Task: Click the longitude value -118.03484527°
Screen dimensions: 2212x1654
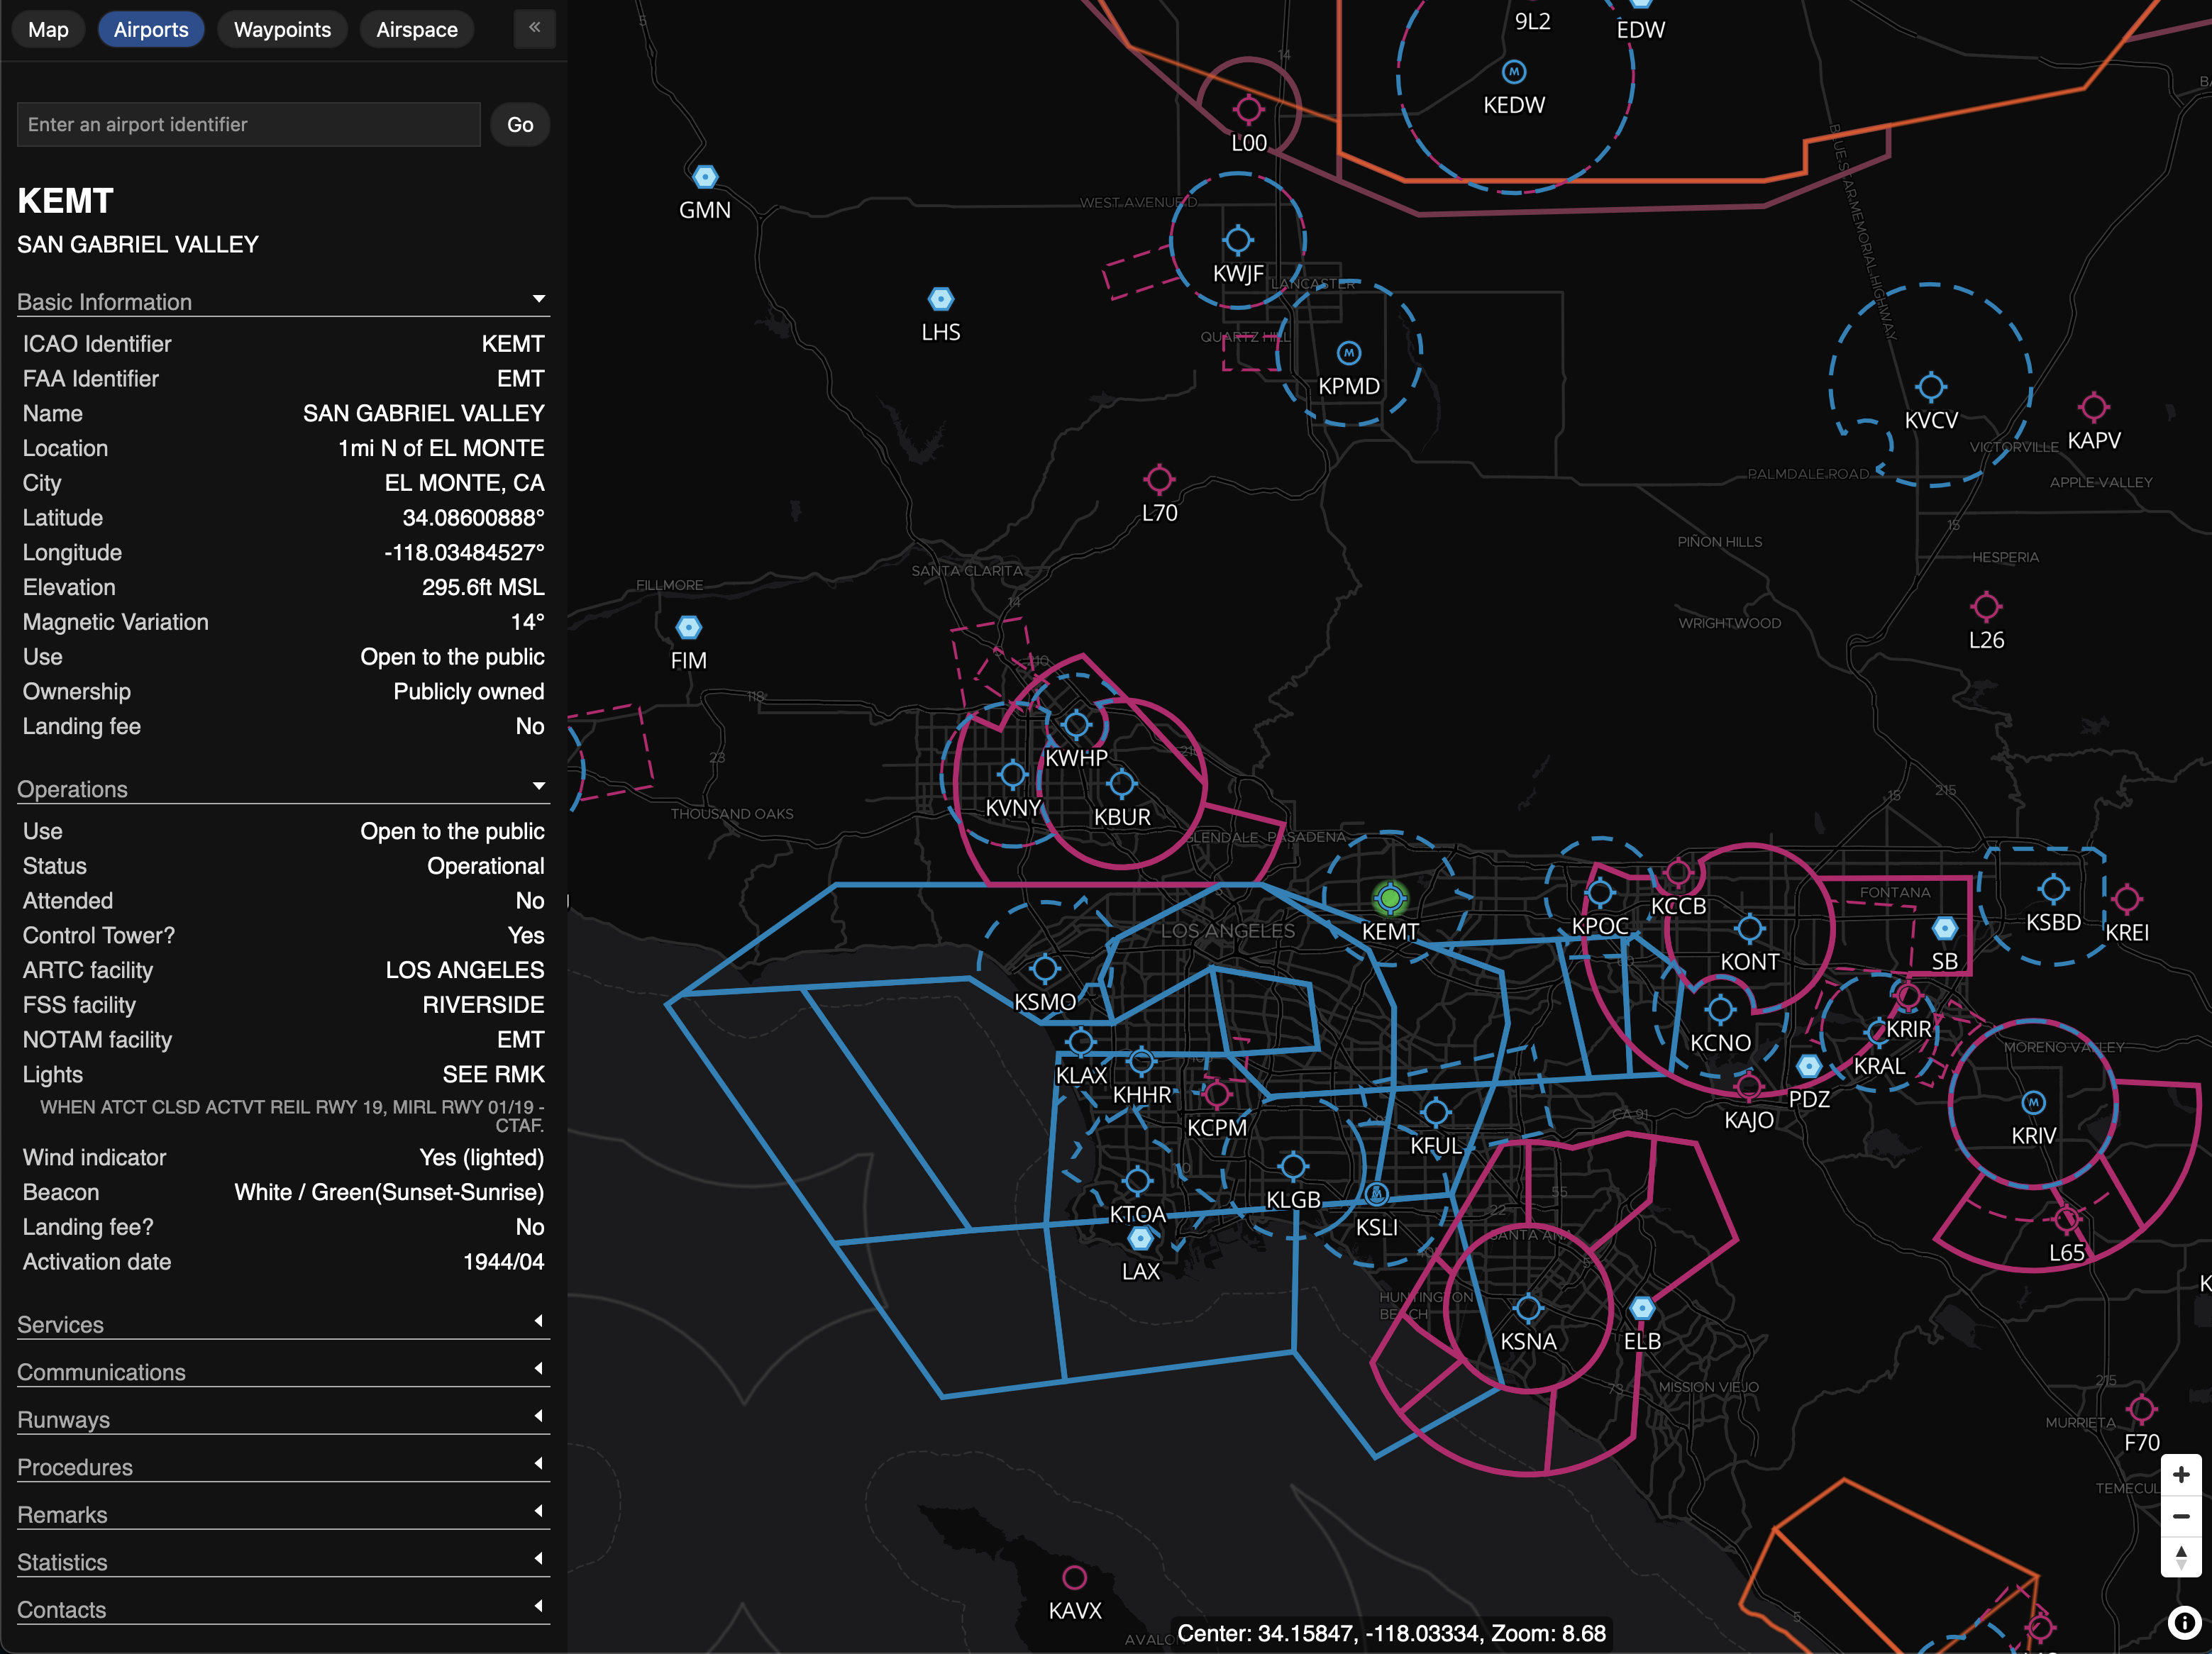Action: 464,553
